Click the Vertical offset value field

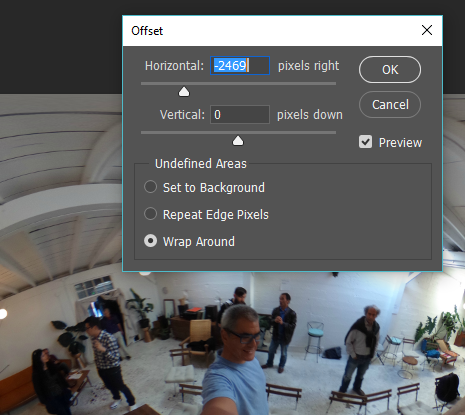[x=240, y=114]
